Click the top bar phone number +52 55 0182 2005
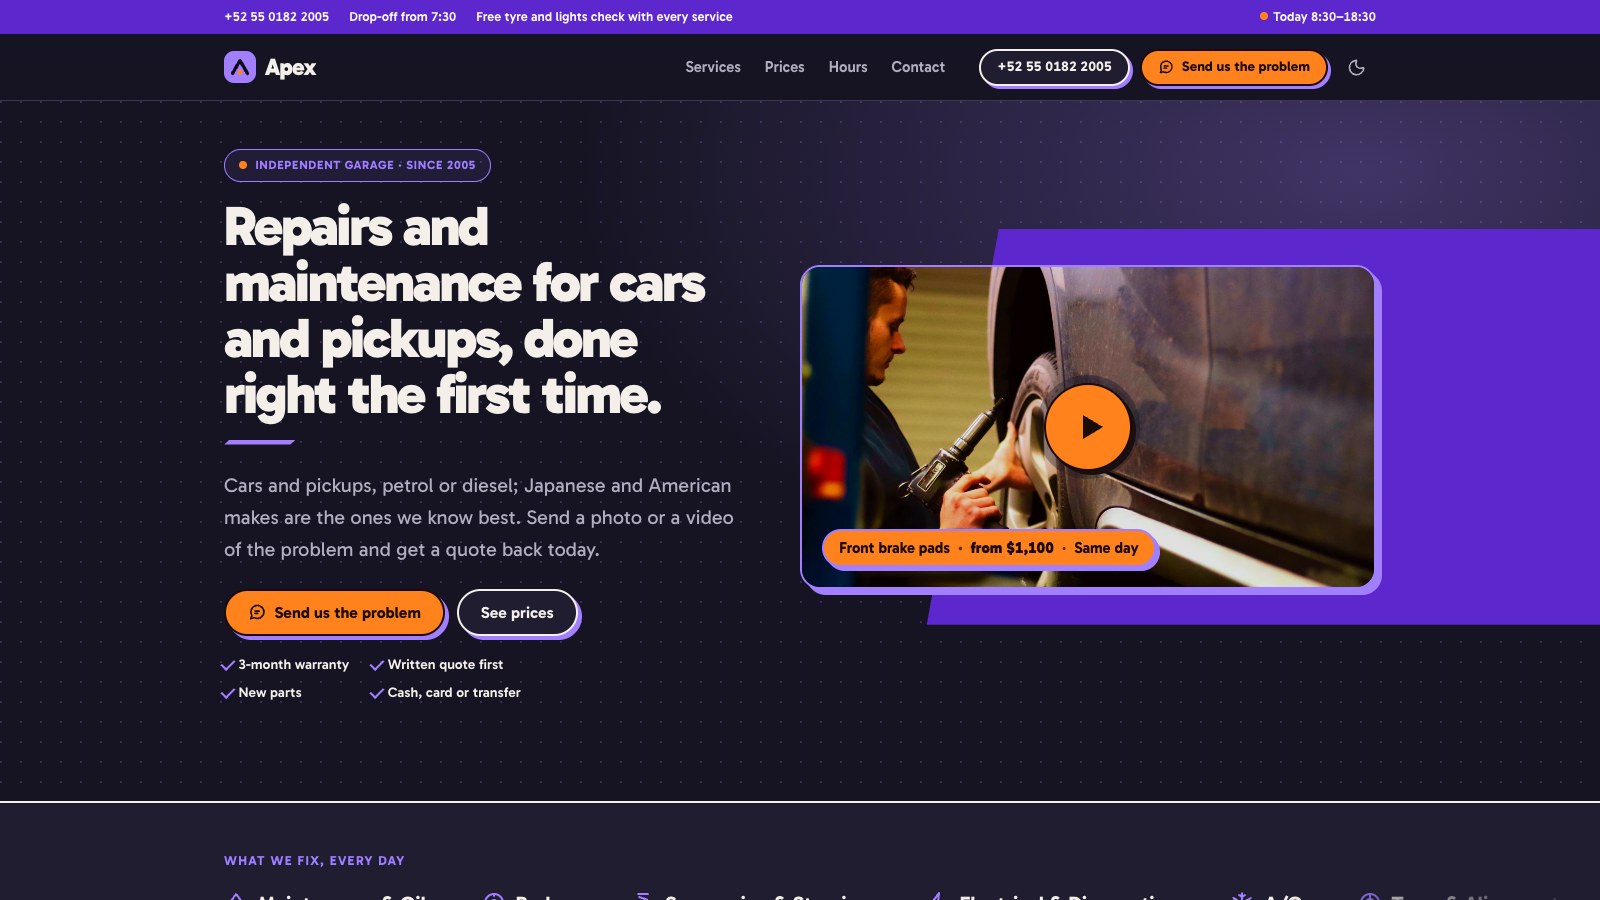The image size is (1600, 900). point(276,17)
